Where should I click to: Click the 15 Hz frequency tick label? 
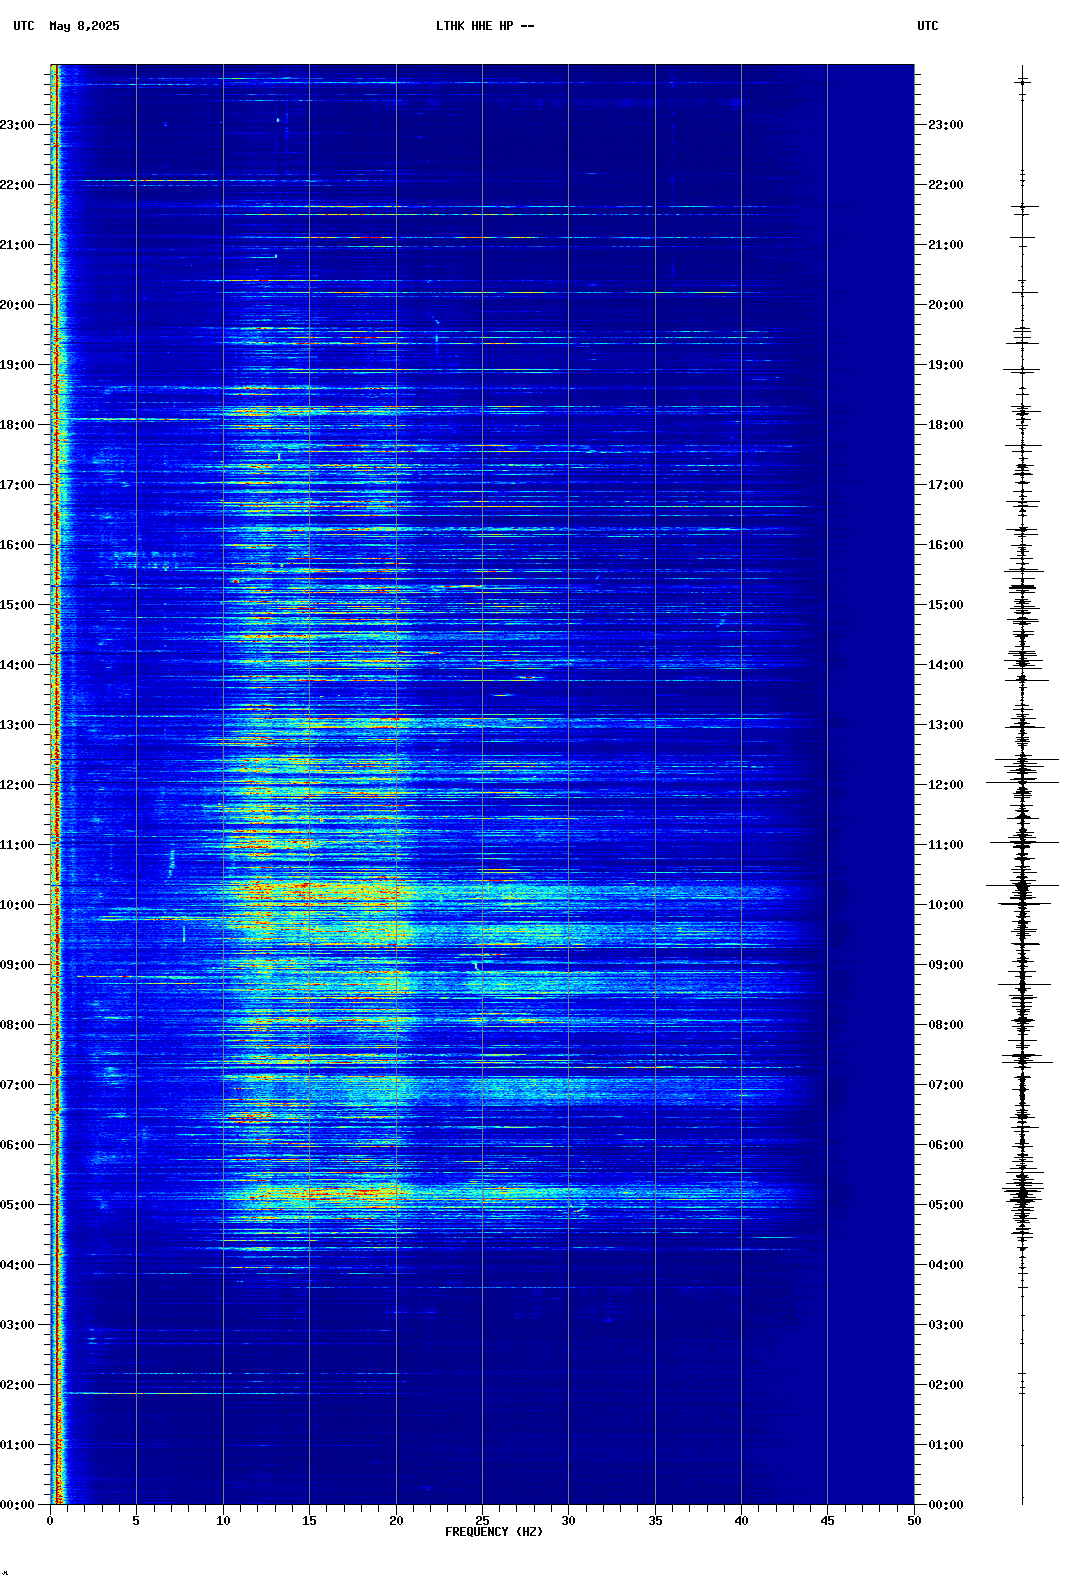point(309,1521)
